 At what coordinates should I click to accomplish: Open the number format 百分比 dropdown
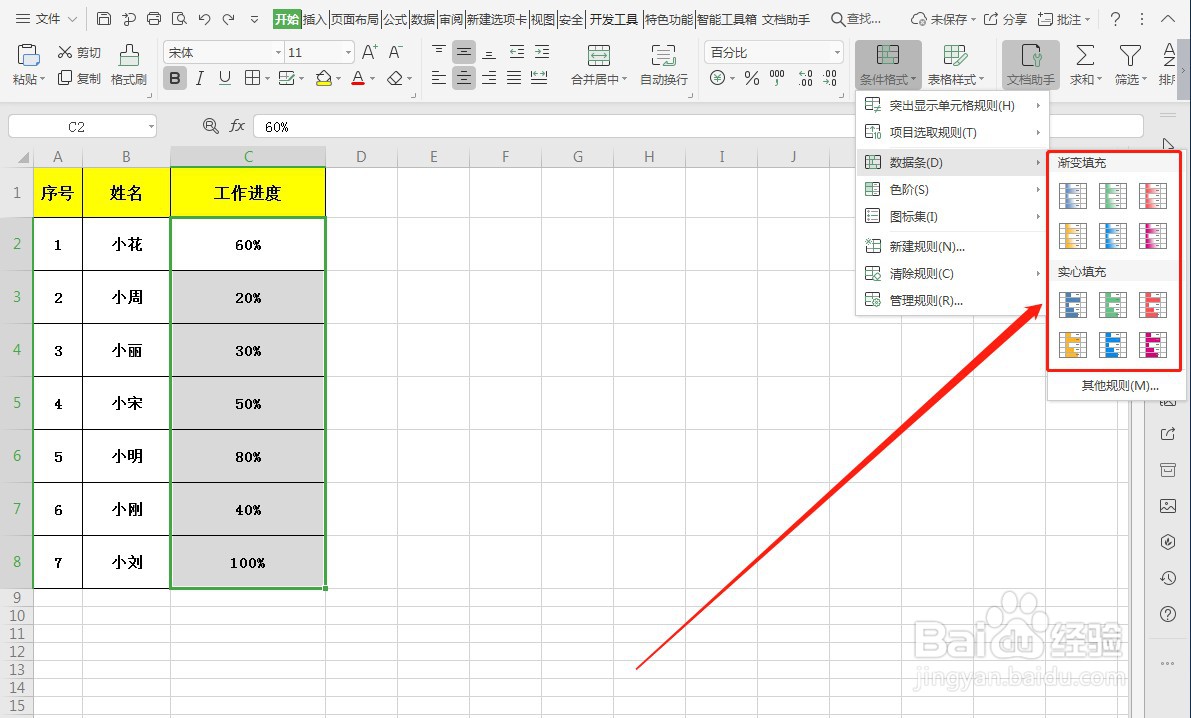[837, 52]
